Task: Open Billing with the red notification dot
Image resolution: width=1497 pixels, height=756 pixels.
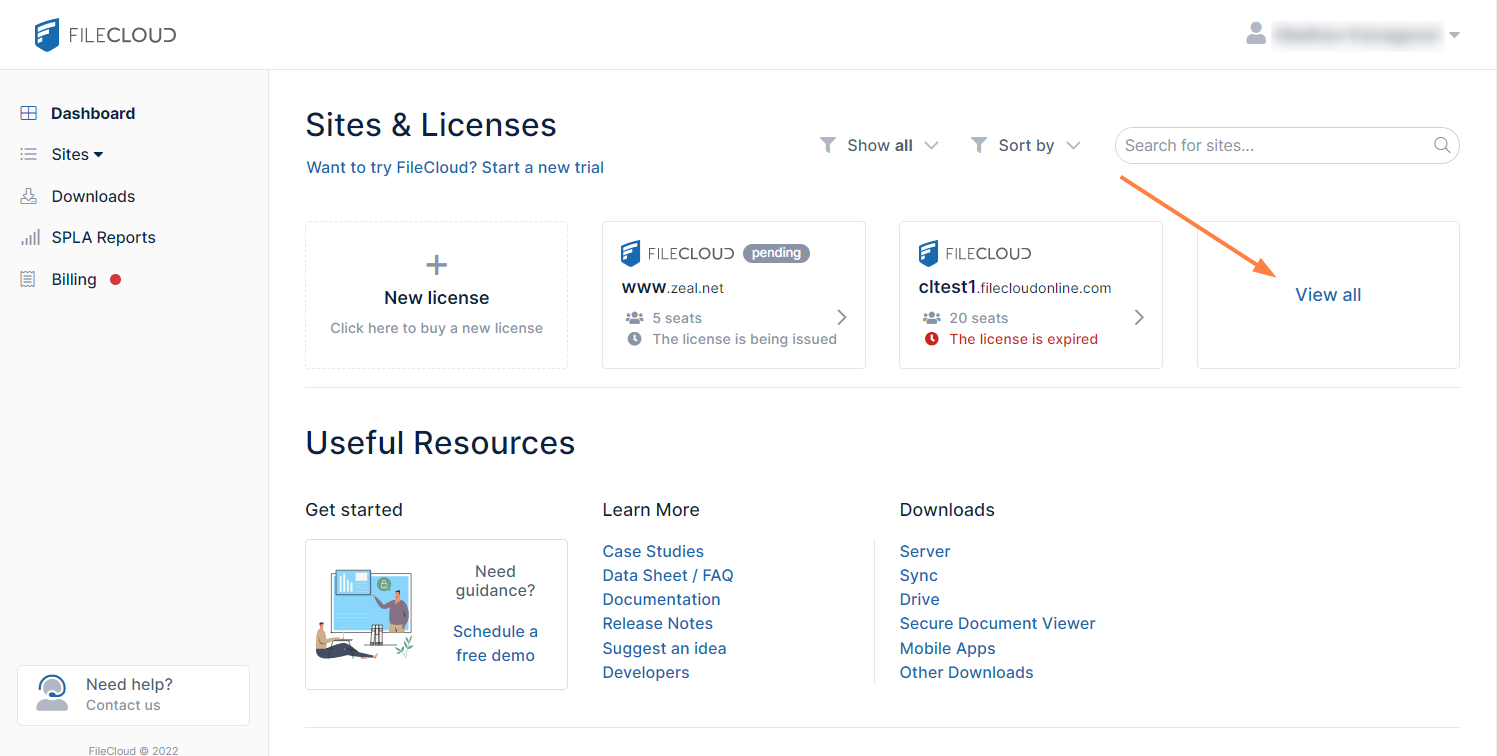Action: [x=78, y=279]
